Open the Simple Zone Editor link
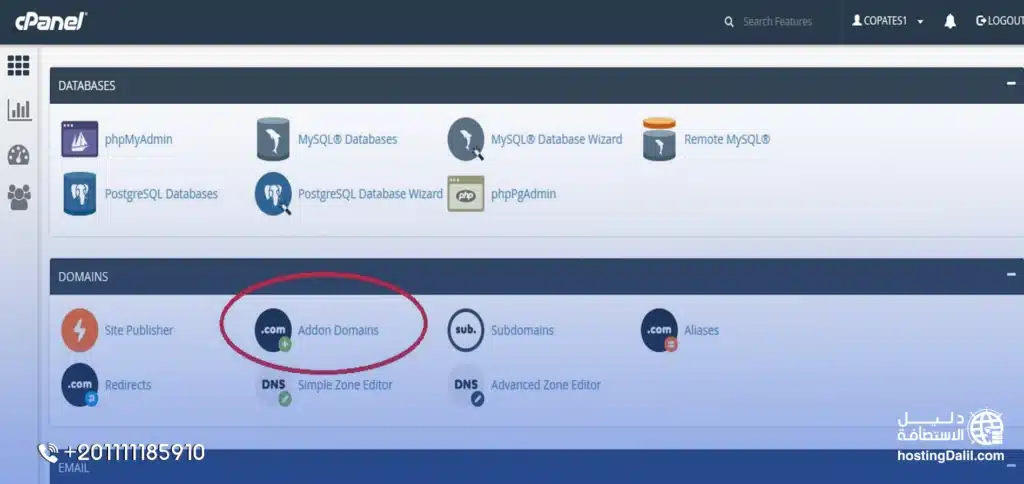Viewport: 1024px width, 484px height. [x=344, y=385]
